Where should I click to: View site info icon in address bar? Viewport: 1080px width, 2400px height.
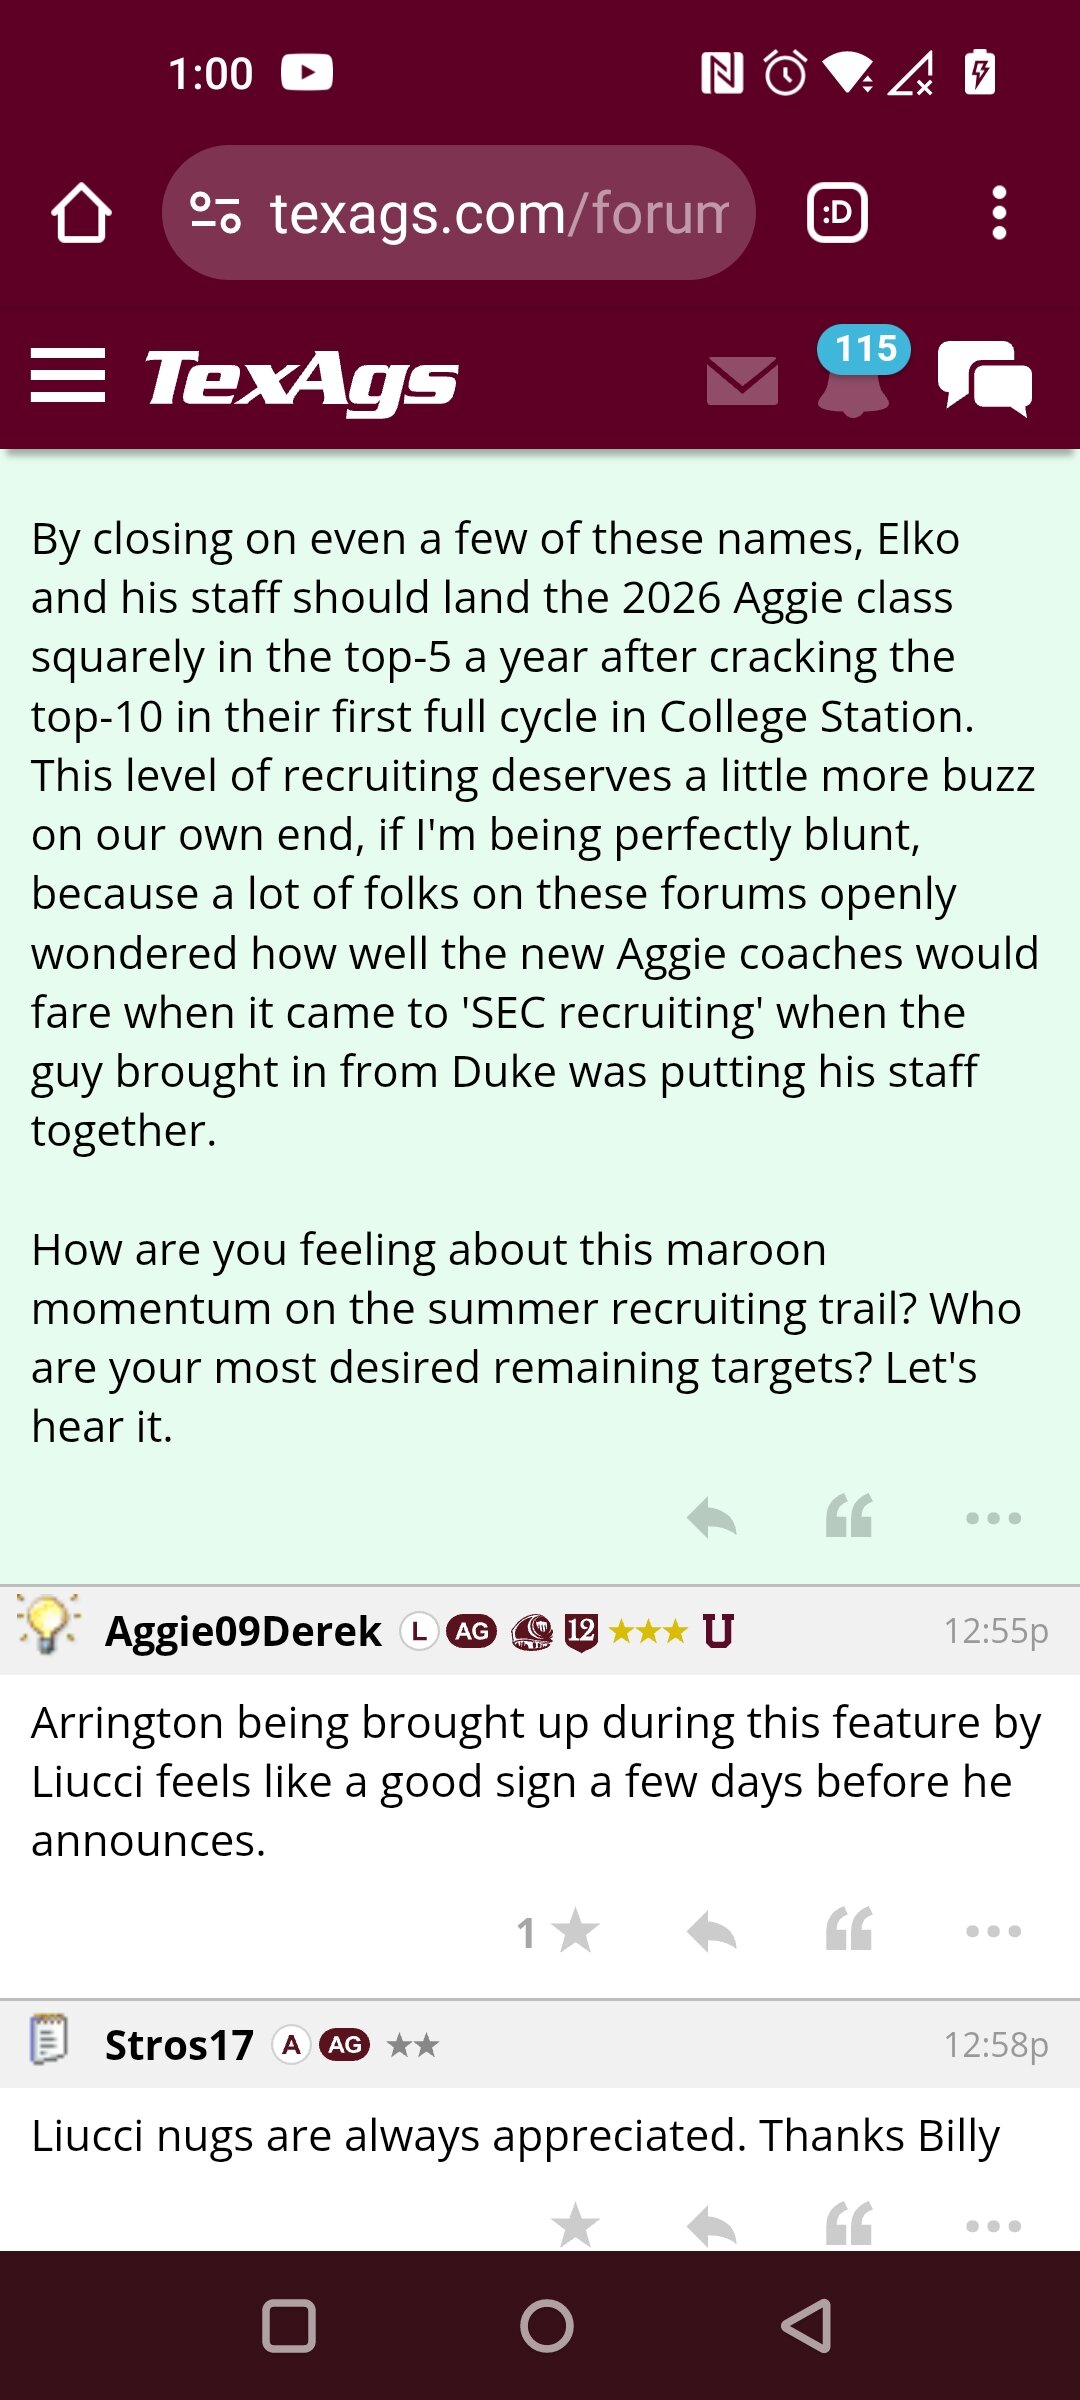tap(215, 213)
